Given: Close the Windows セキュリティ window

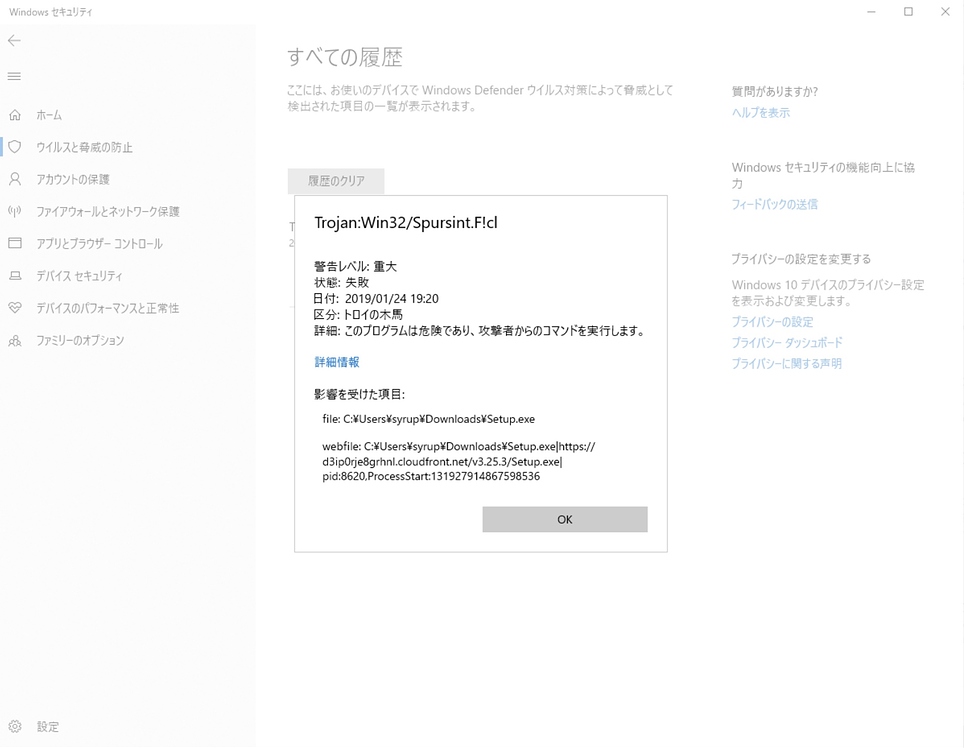Looking at the screenshot, I should (945, 12).
